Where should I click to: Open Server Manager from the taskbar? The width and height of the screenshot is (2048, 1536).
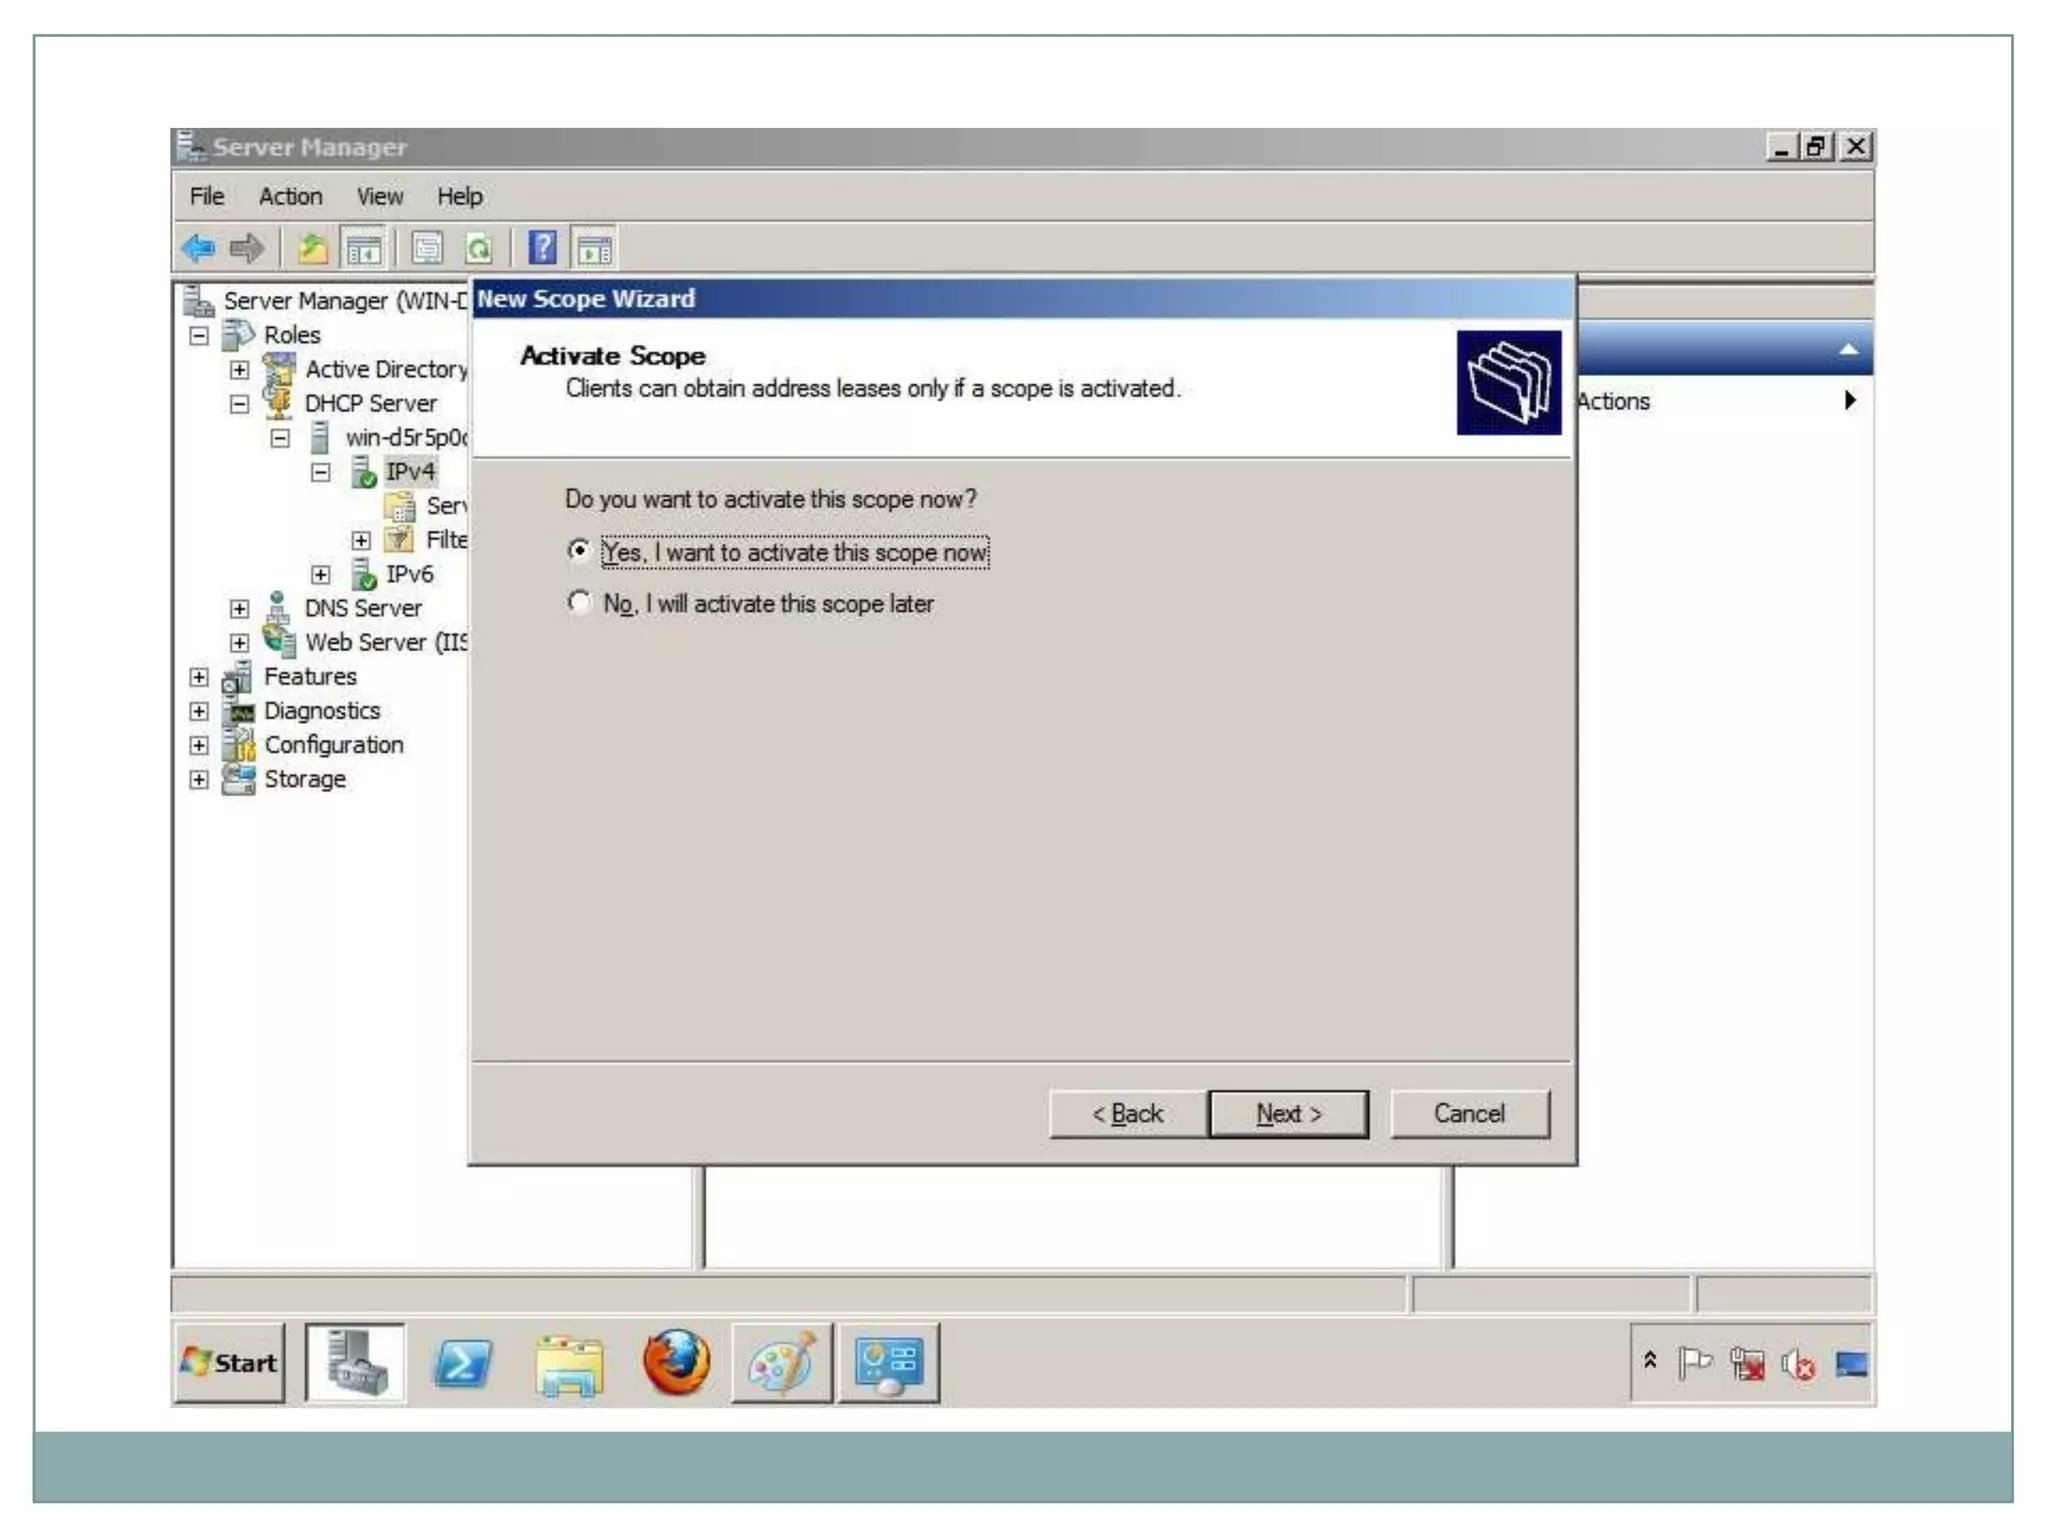[355, 1362]
